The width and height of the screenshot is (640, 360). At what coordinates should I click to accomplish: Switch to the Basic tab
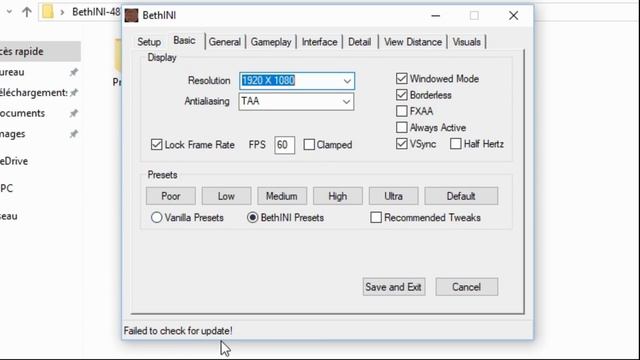pyautogui.click(x=184, y=40)
